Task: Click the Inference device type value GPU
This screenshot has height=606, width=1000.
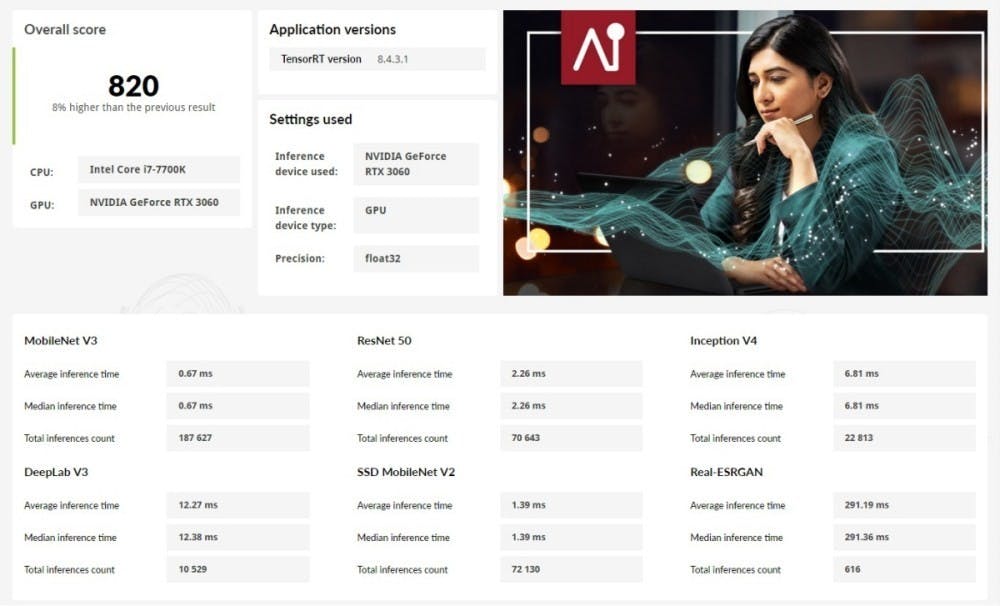Action: 416,215
